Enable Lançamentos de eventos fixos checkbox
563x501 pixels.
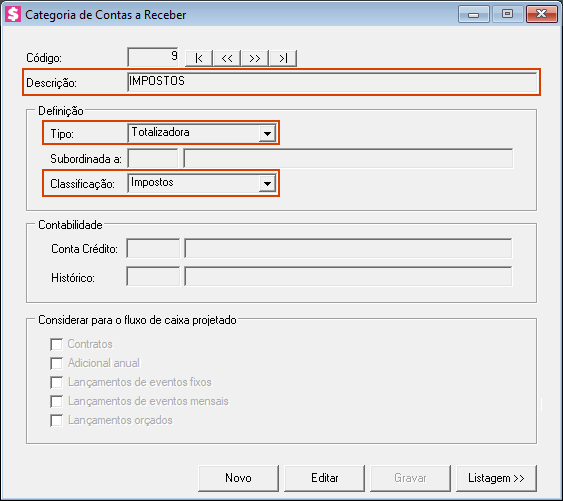(56, 382)
